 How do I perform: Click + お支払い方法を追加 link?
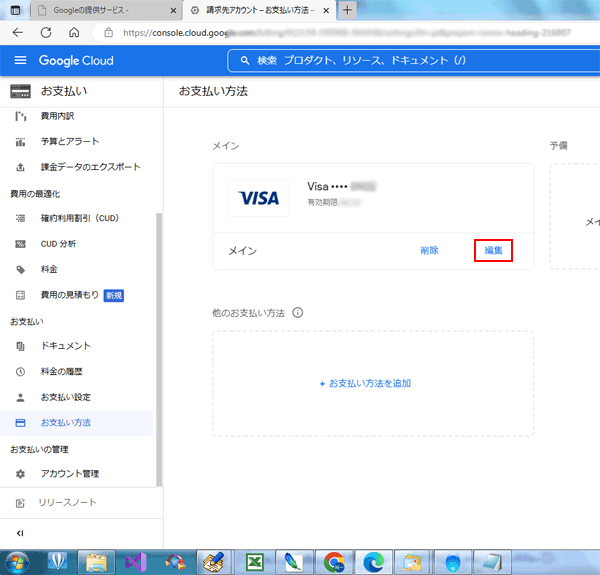tap(365, 383)
